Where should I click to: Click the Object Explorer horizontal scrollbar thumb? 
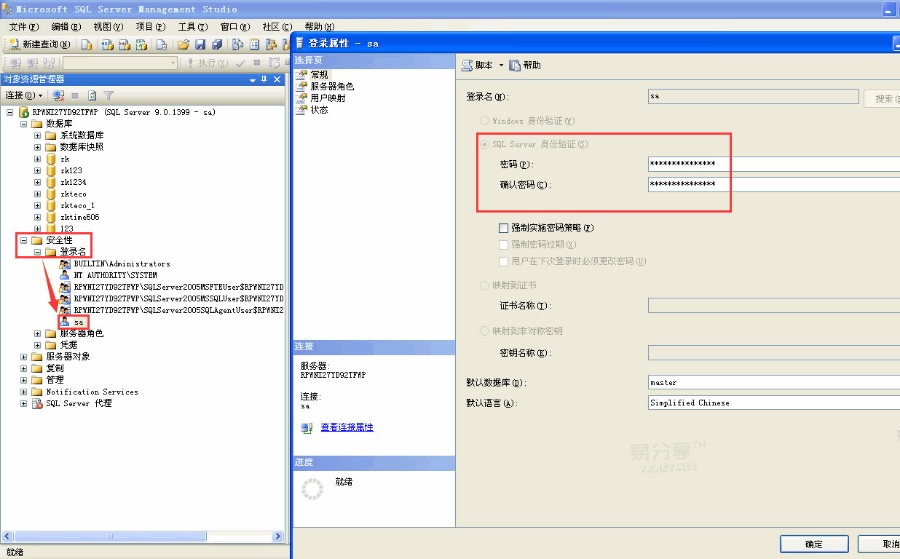(110, 536)
